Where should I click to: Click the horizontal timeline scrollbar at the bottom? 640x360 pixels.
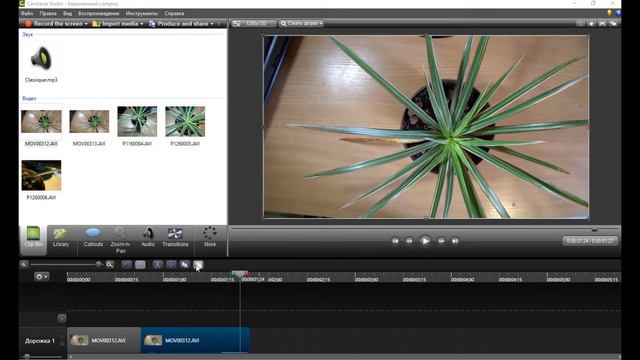click(344, 356)
